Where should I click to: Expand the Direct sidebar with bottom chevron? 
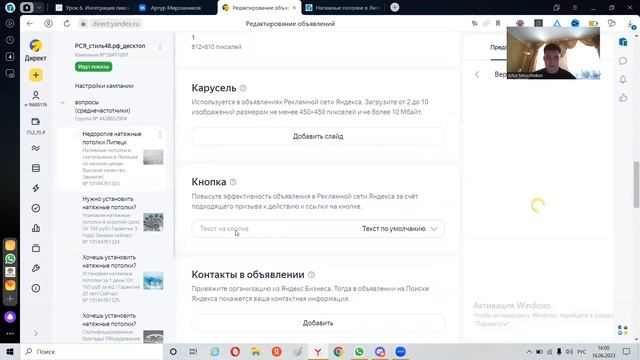click(36, 333)
